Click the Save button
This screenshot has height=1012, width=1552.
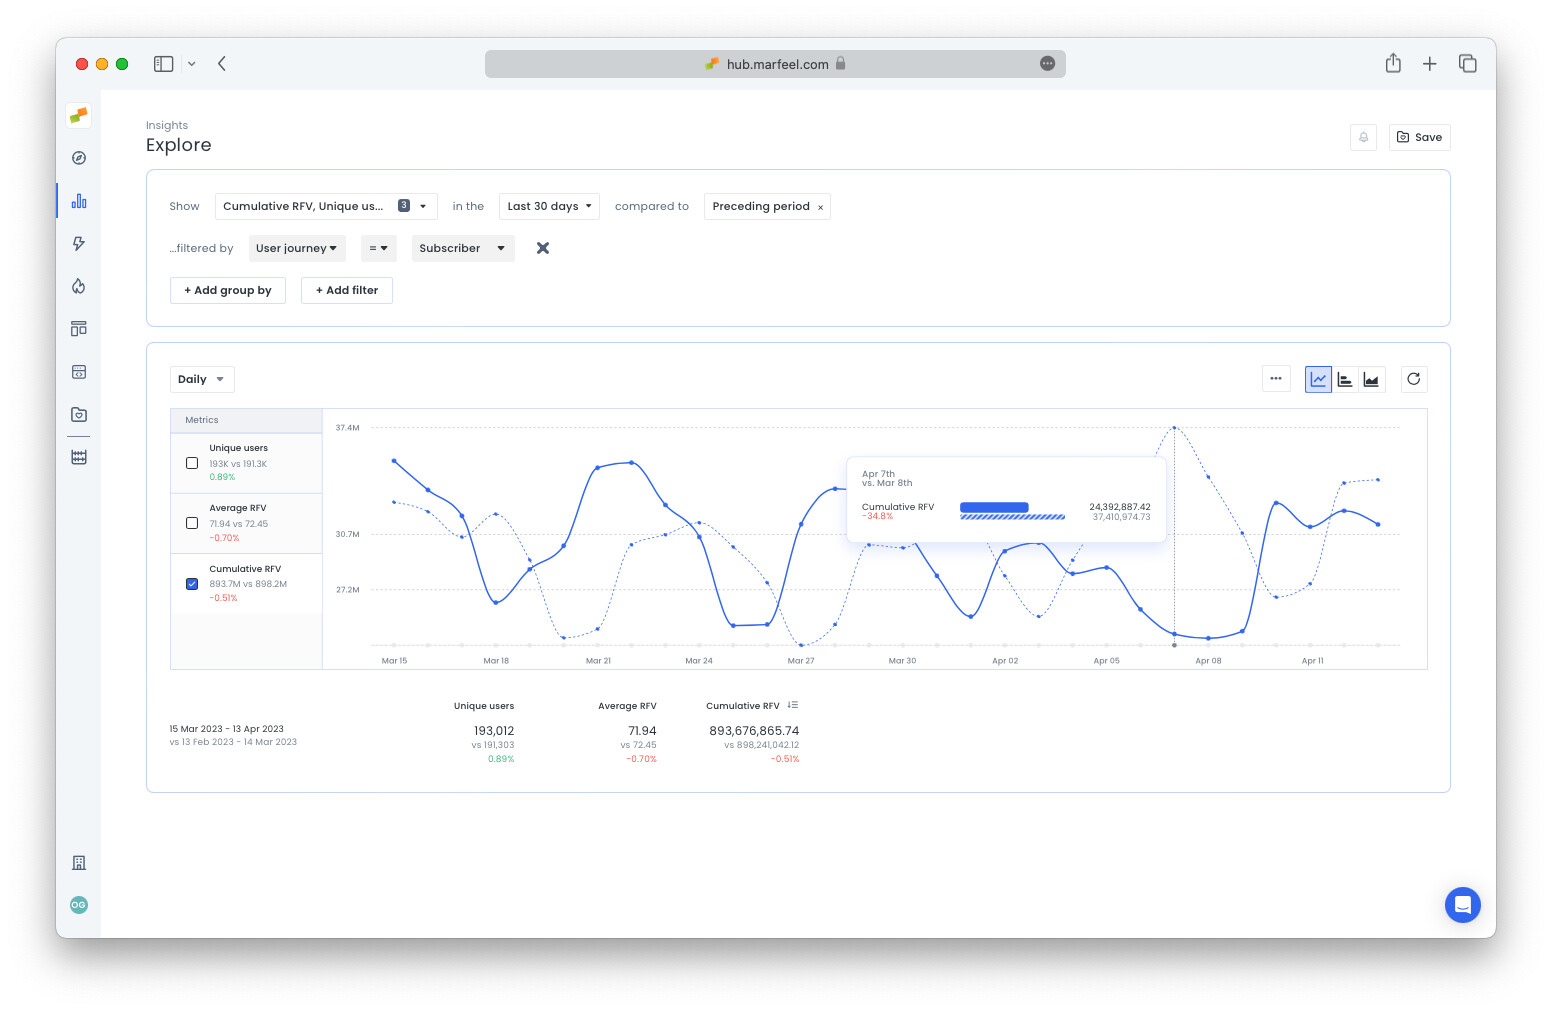click(x=1419, y=137)
